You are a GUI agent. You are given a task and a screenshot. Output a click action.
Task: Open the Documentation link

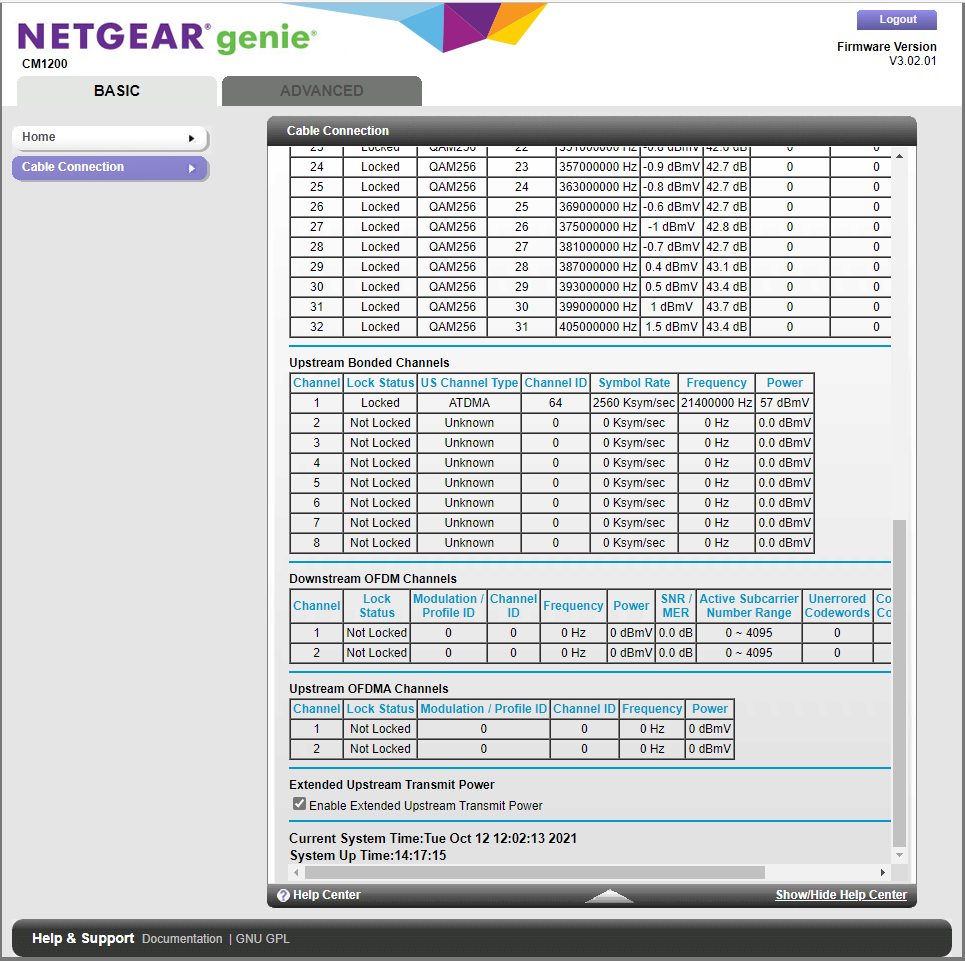[182, 939]
